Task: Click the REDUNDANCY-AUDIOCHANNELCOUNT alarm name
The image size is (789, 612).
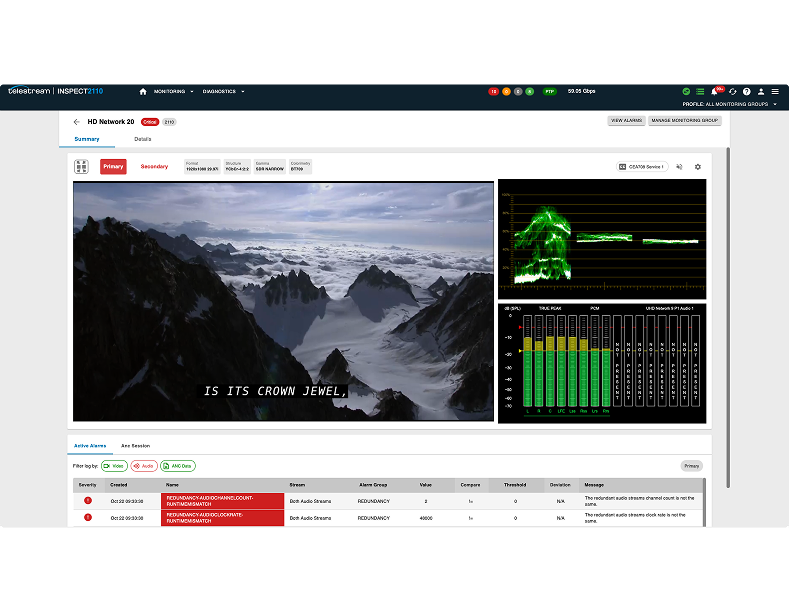Action: pyautogui.click(x=222, y=501)
